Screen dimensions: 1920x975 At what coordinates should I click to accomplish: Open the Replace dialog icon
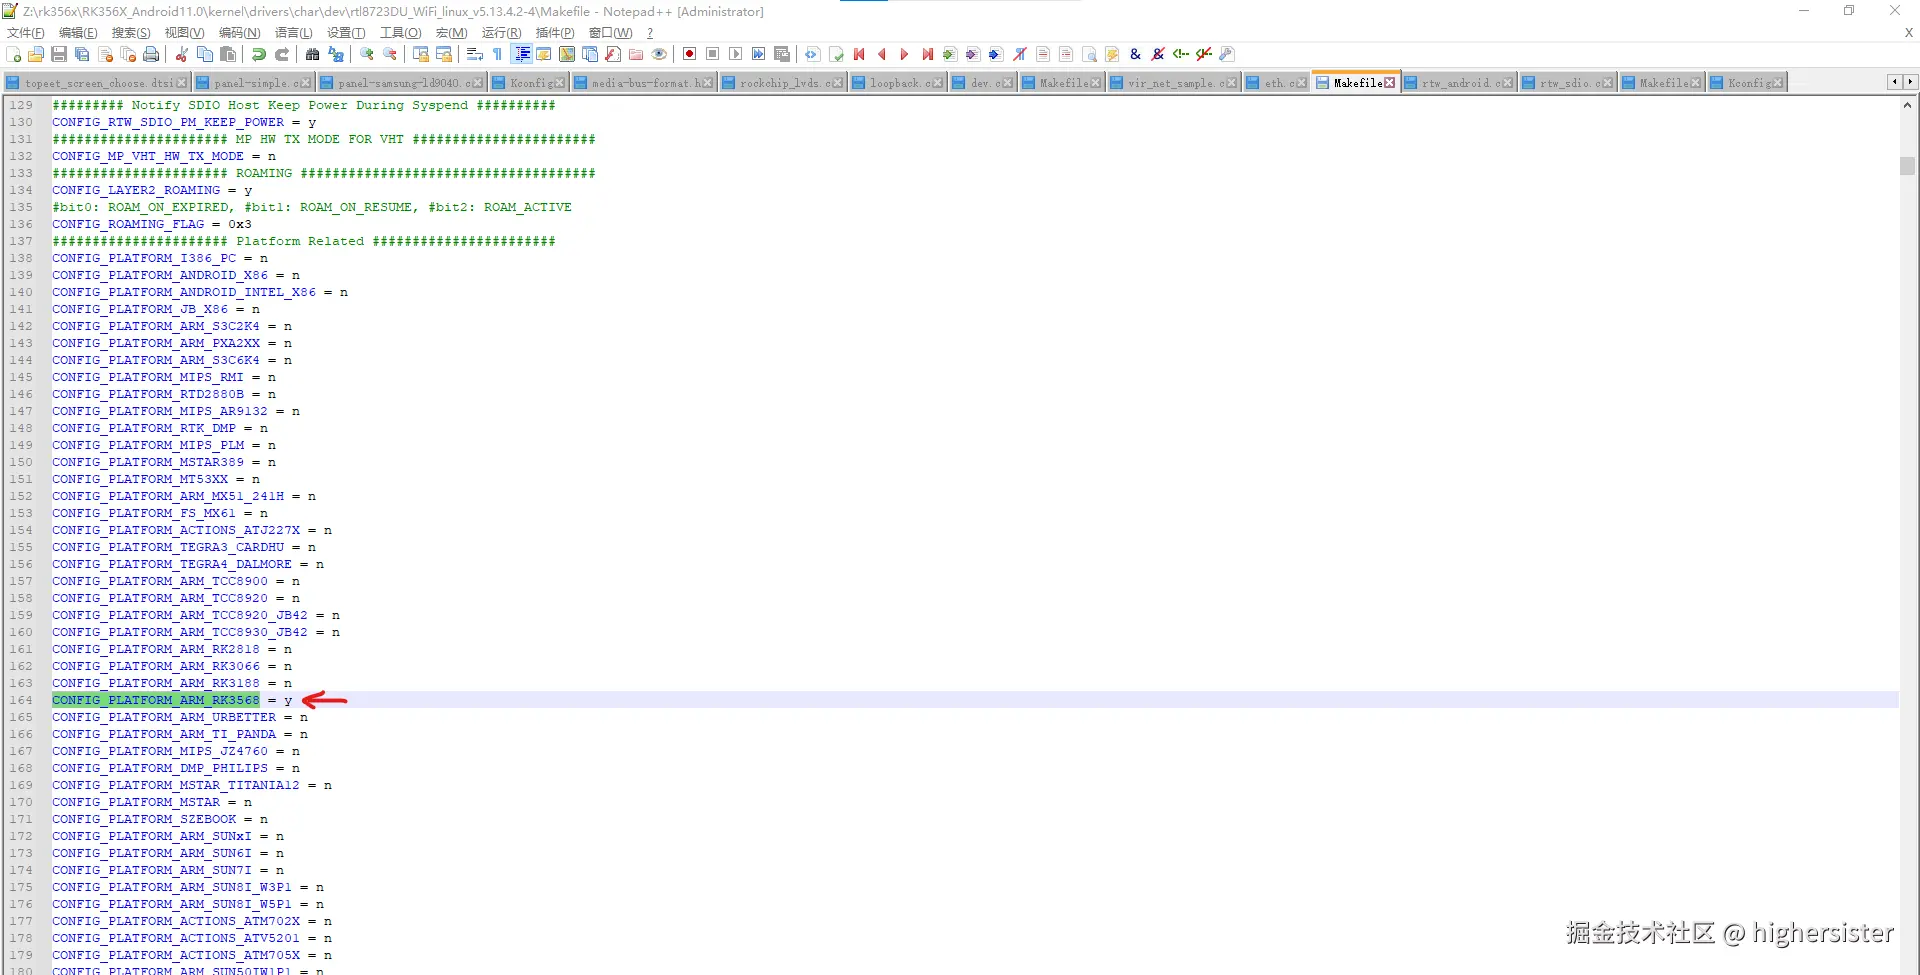point(336,54)
